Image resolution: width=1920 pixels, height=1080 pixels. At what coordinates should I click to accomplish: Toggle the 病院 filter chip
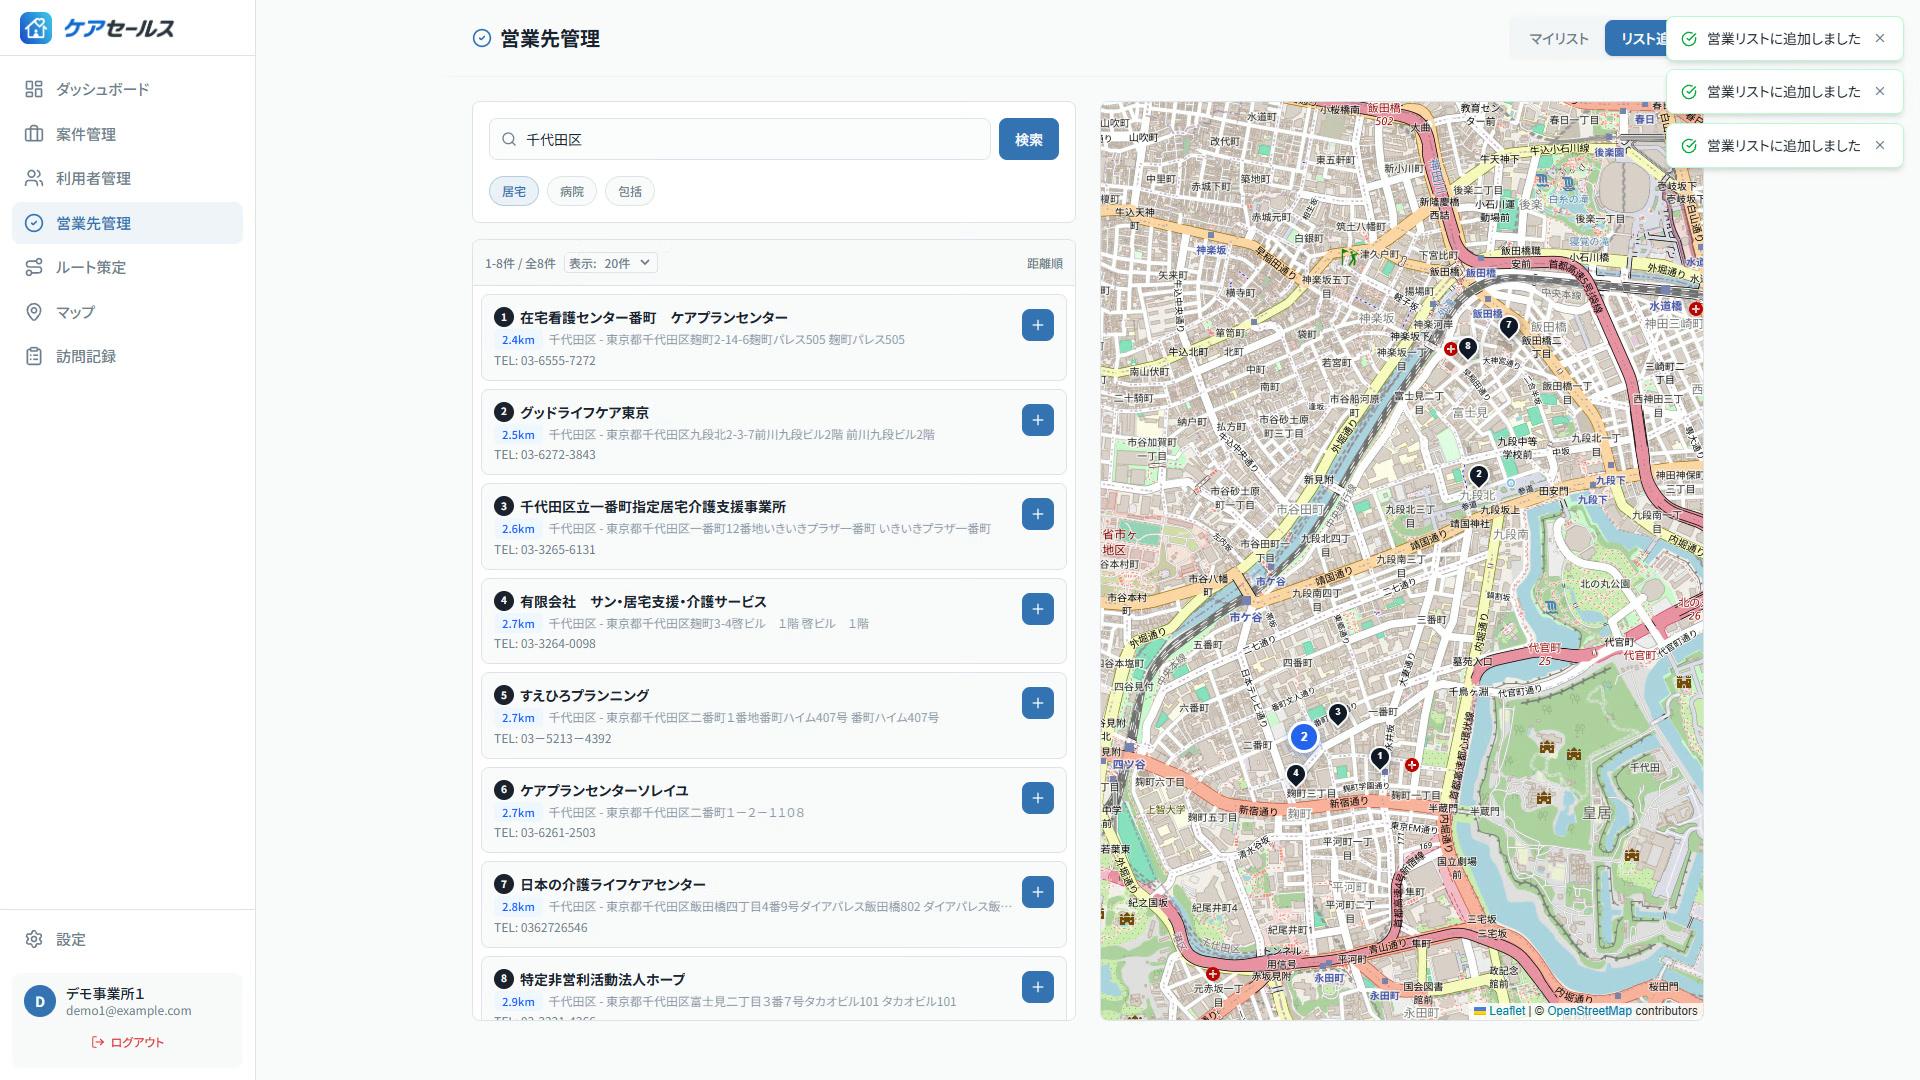click(572, 191)
